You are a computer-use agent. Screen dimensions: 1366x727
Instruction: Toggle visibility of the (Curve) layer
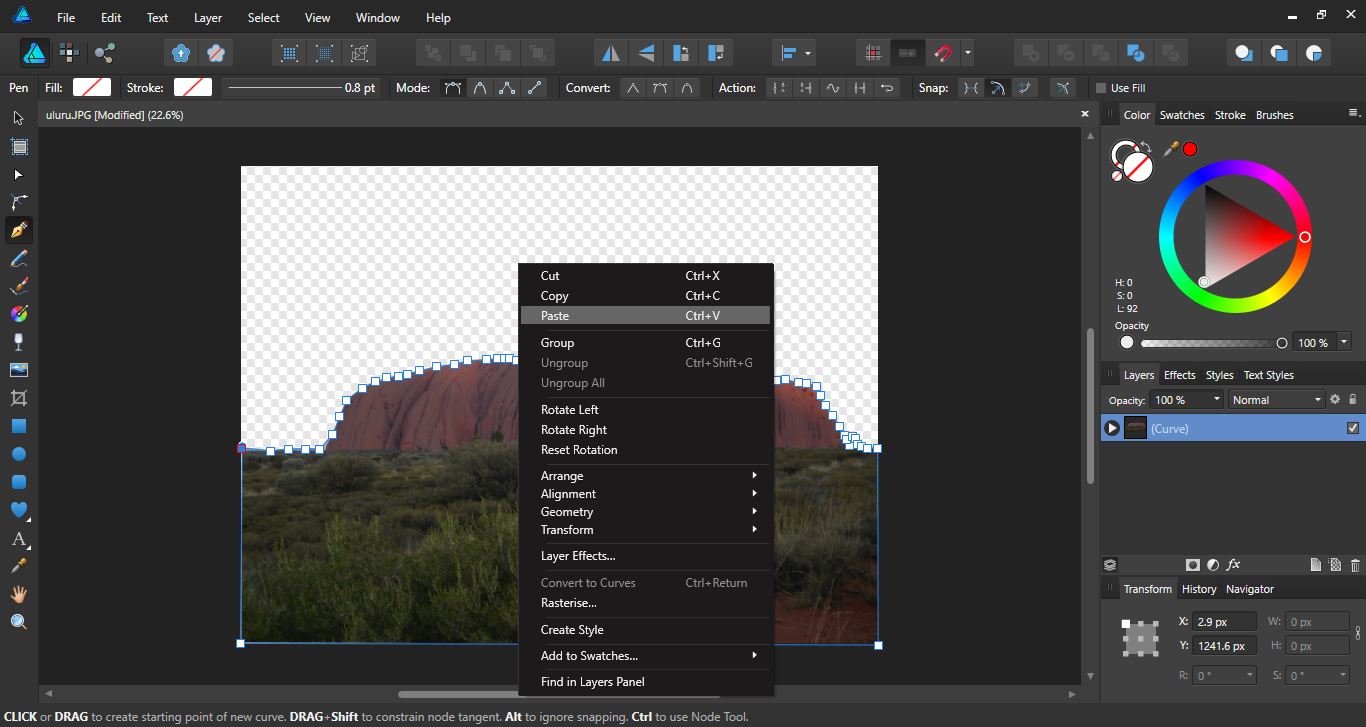1355,427
